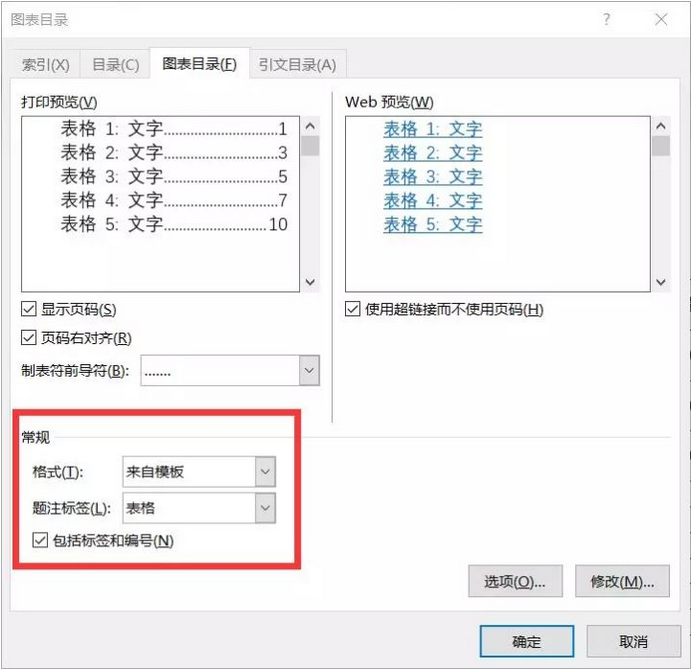Click the 常规 section heading

(x=36, y=437)
